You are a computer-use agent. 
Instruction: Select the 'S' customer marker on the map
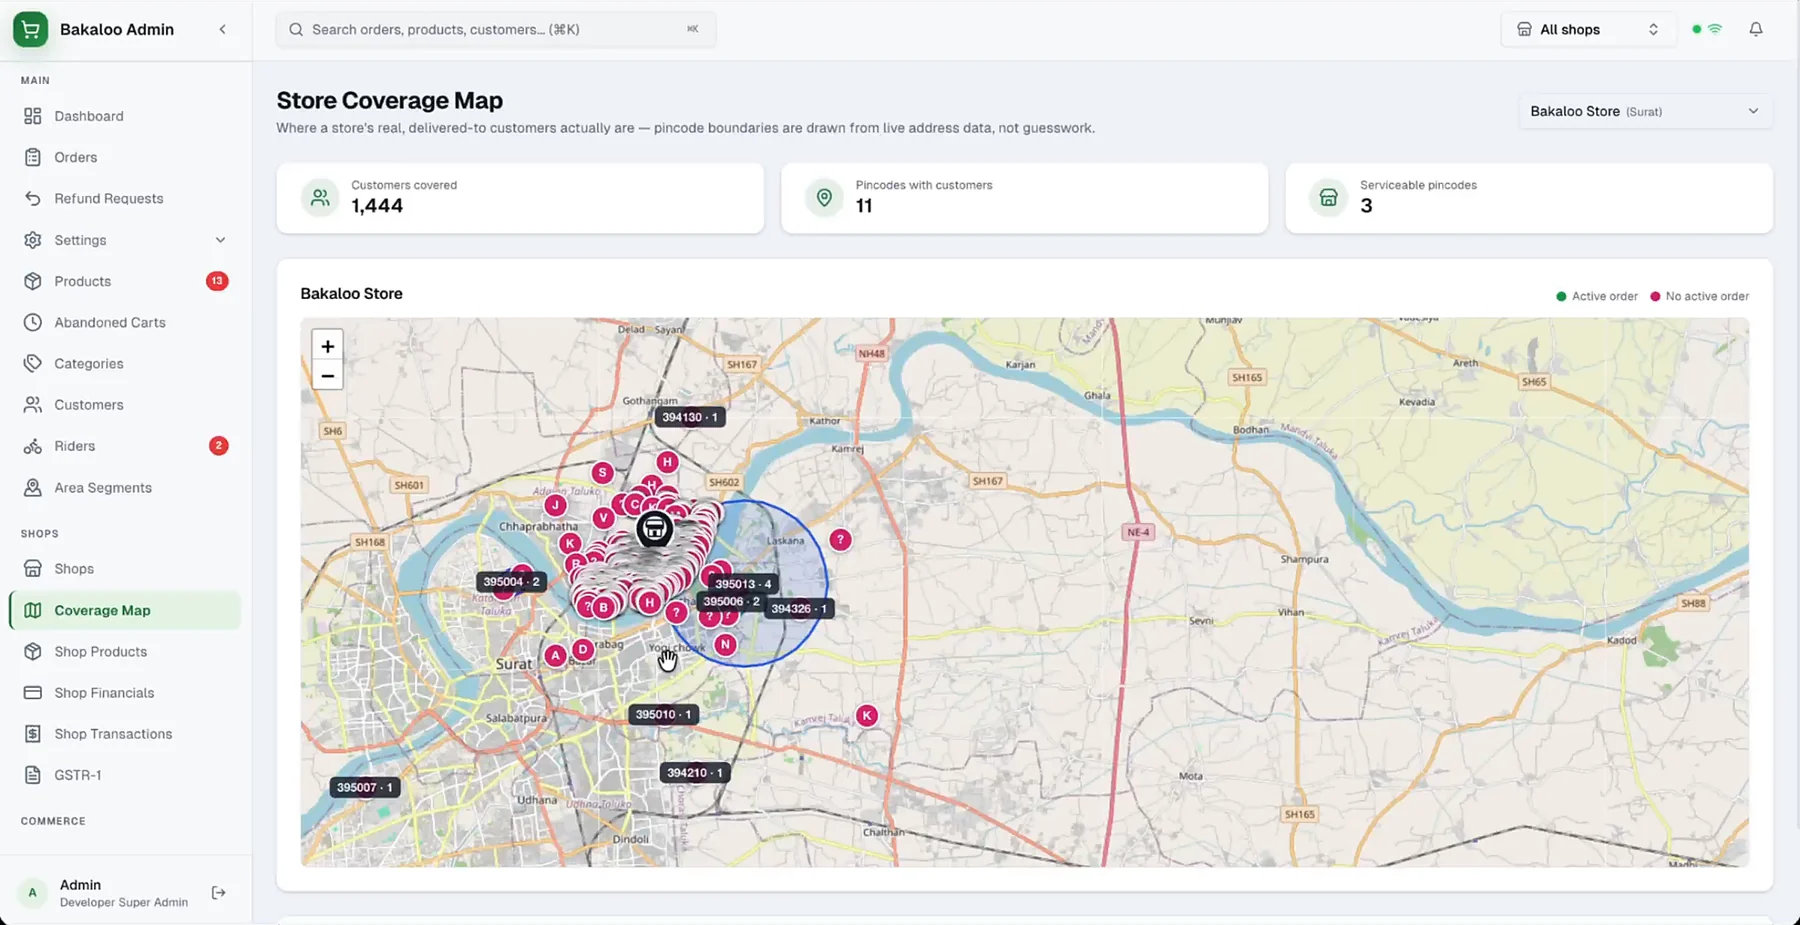coord(602,472)
